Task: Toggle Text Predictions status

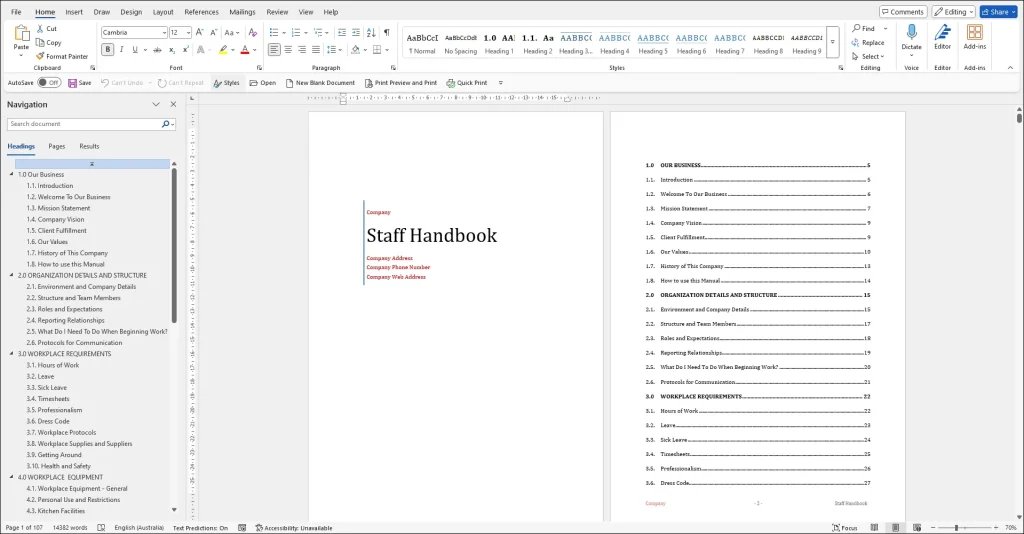Action: click(x=200, y=527)
